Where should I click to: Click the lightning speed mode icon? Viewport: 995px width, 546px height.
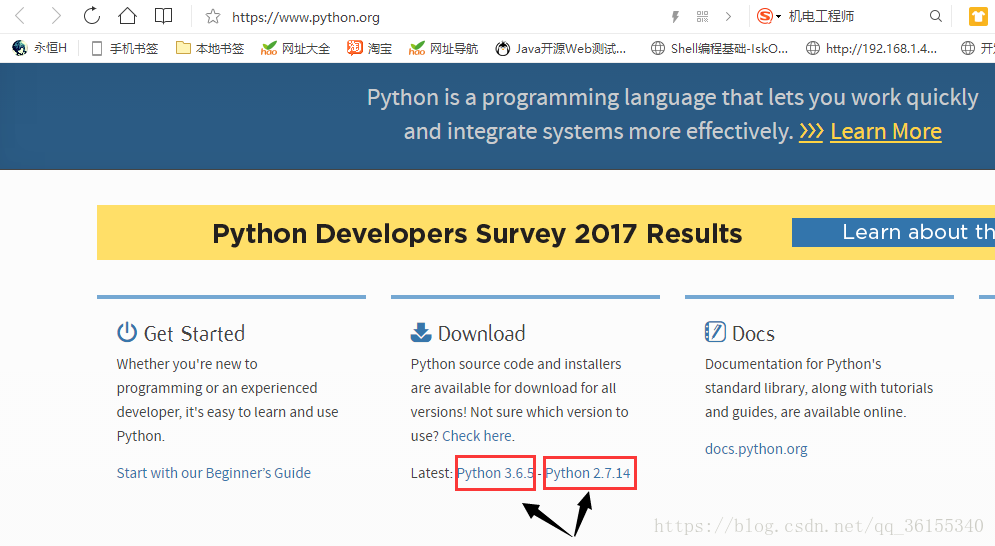pyautogui.click(x=675, y=17)
